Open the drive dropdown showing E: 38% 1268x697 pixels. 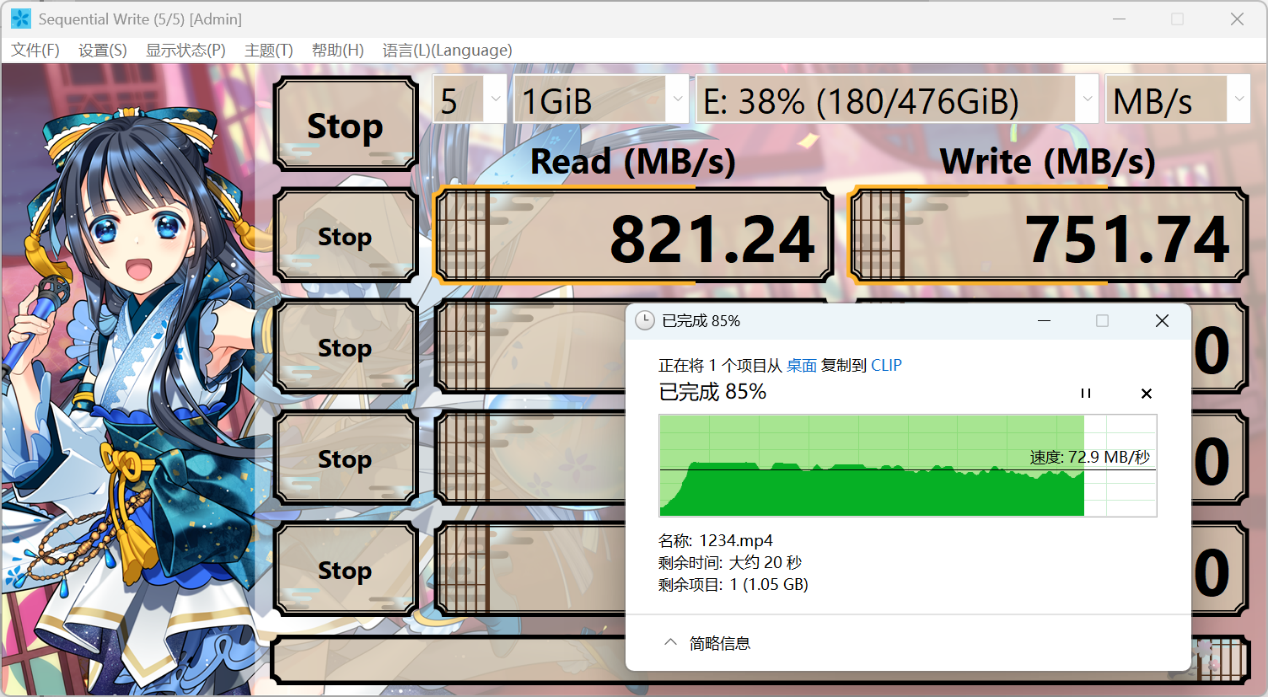tap(897, 100)
